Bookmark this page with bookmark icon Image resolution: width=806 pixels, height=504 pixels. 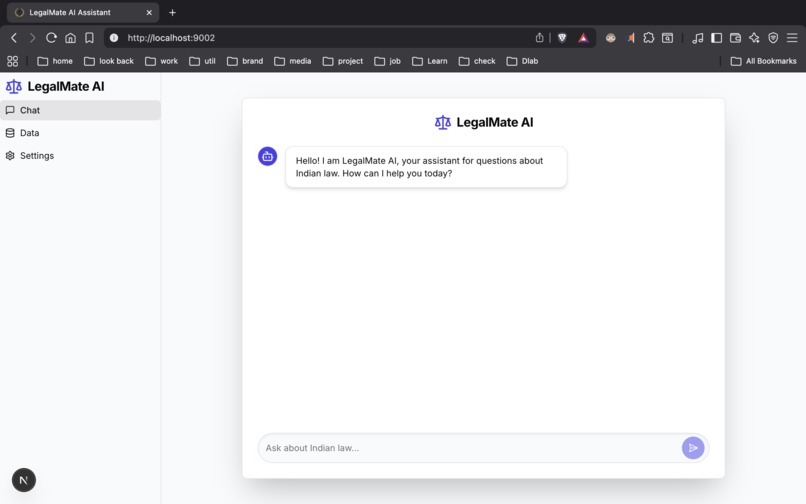pyautogui.click(x=89, y=38)
